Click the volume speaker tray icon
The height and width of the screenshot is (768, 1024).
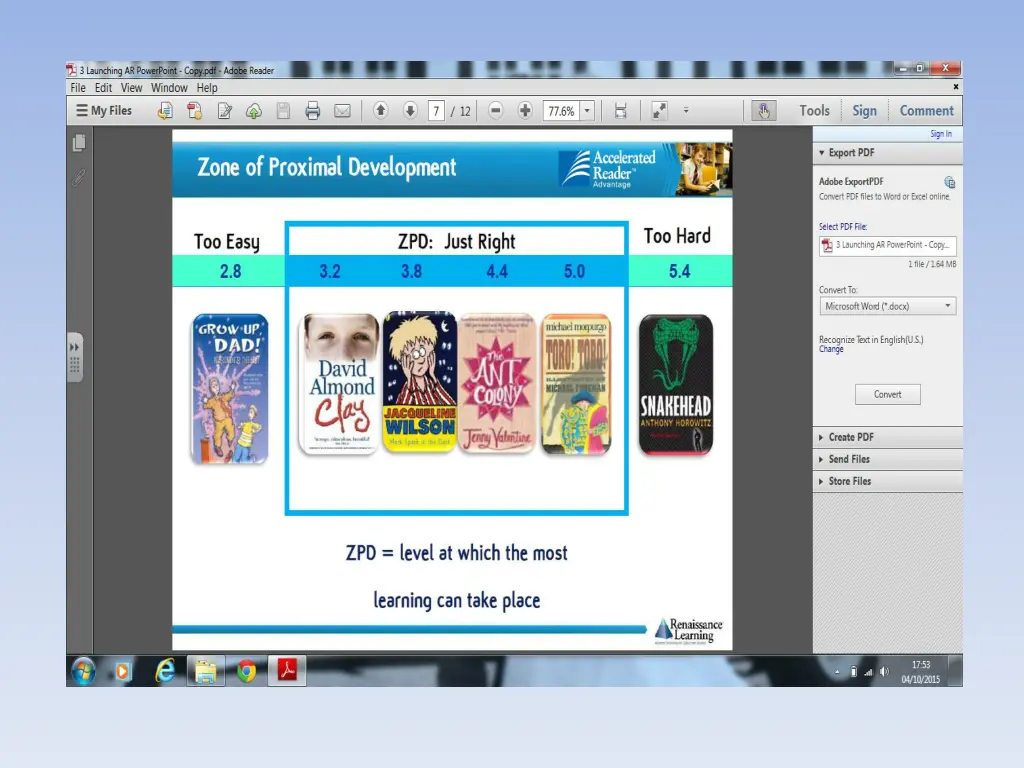coord(884,672)
